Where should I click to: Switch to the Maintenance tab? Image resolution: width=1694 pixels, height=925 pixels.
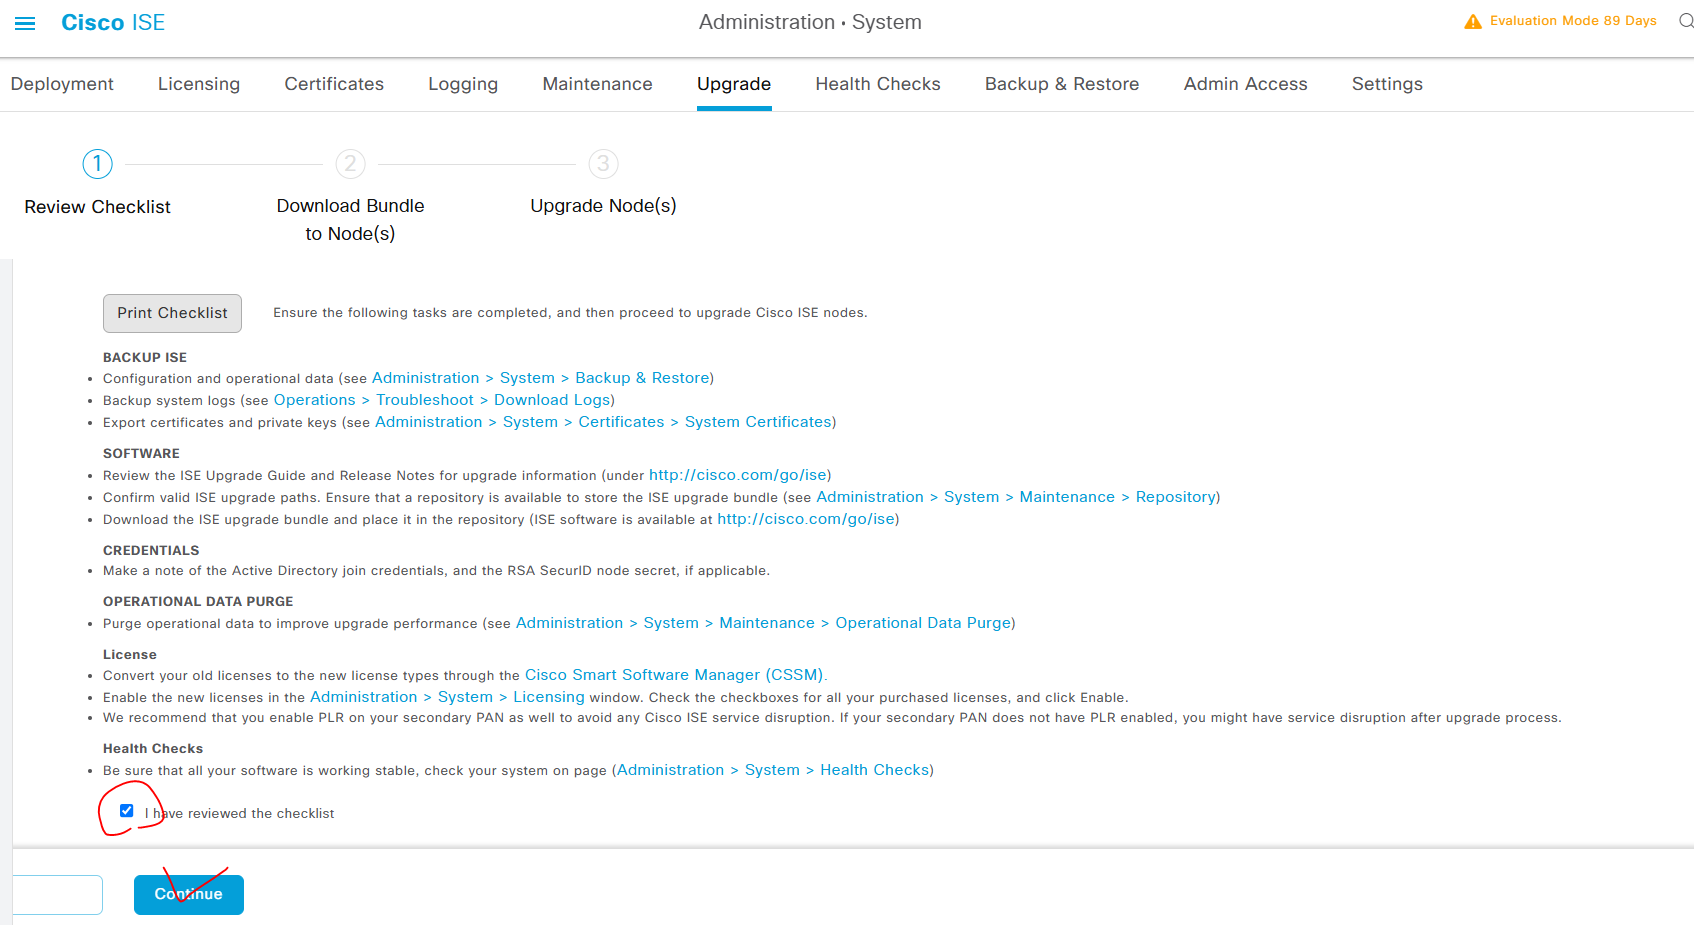pos(597,84)
